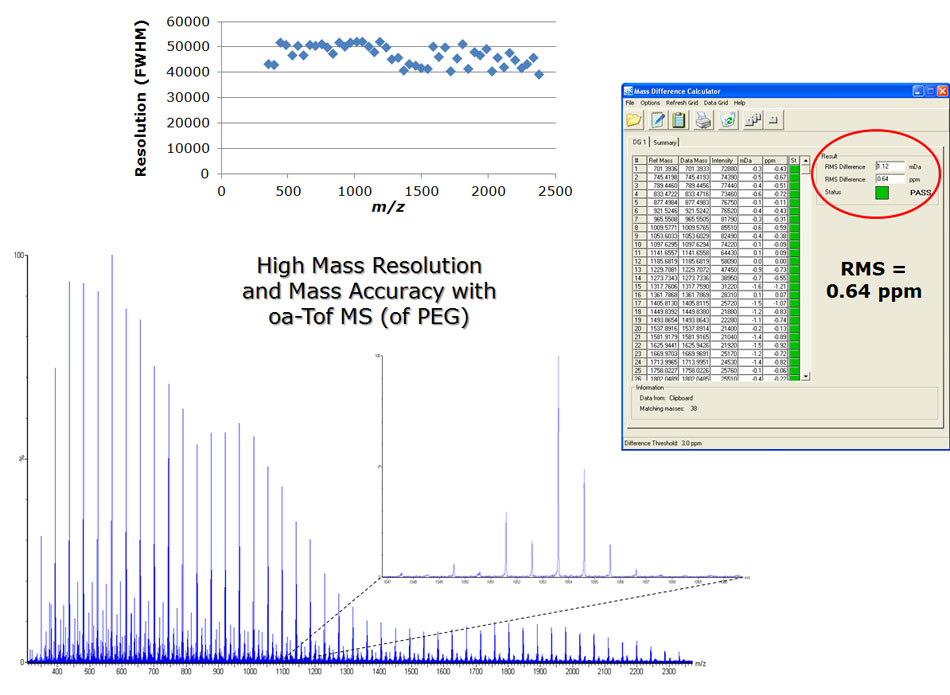Click the notepad-with-pencil edit toolbar icon
The width and height of the screenshot is (950, 695).
point(657,120)
